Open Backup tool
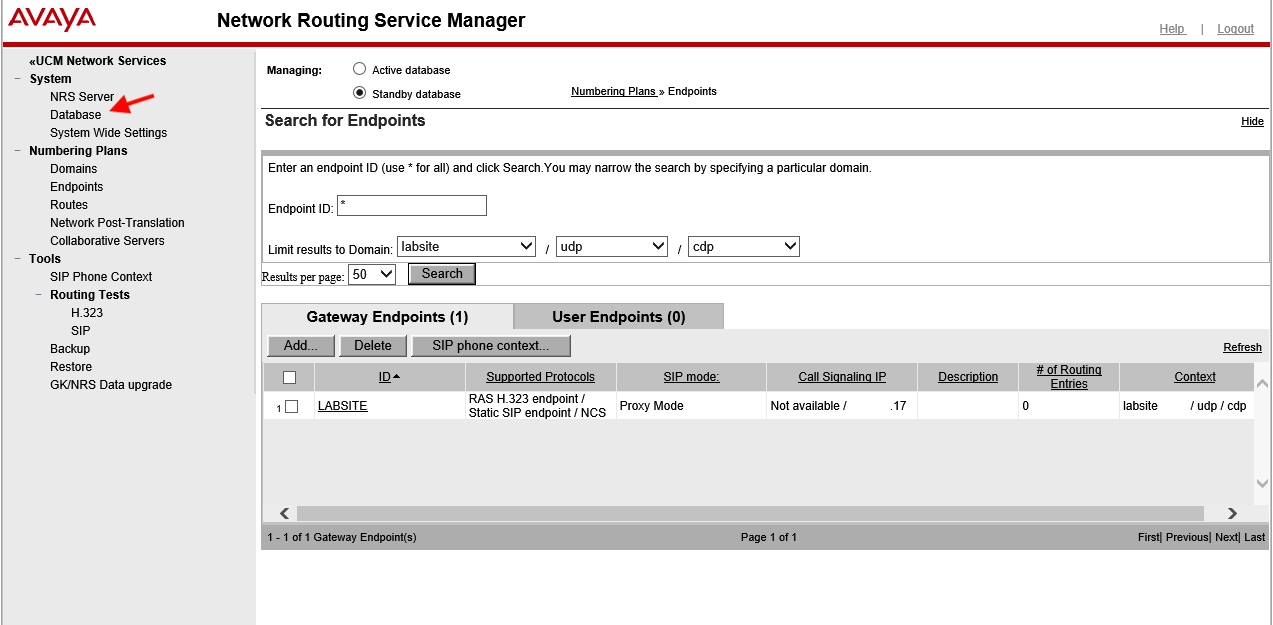Image resolution: width=1273 pixels, height=625 pixels. tap(70, 349)
